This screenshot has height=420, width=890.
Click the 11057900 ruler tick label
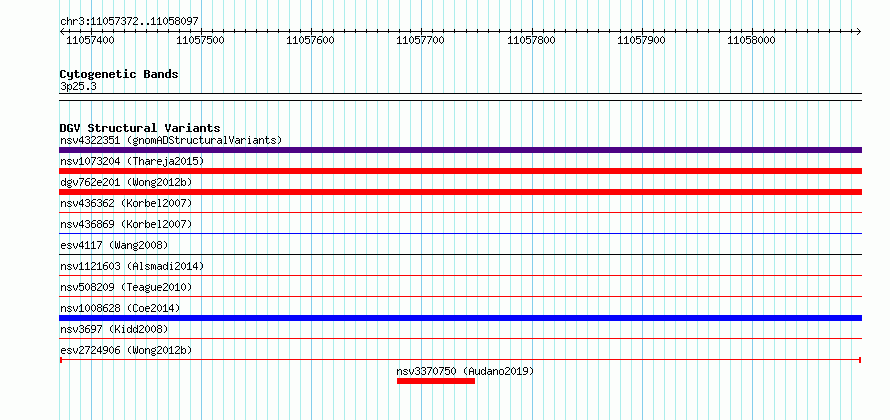641,40
